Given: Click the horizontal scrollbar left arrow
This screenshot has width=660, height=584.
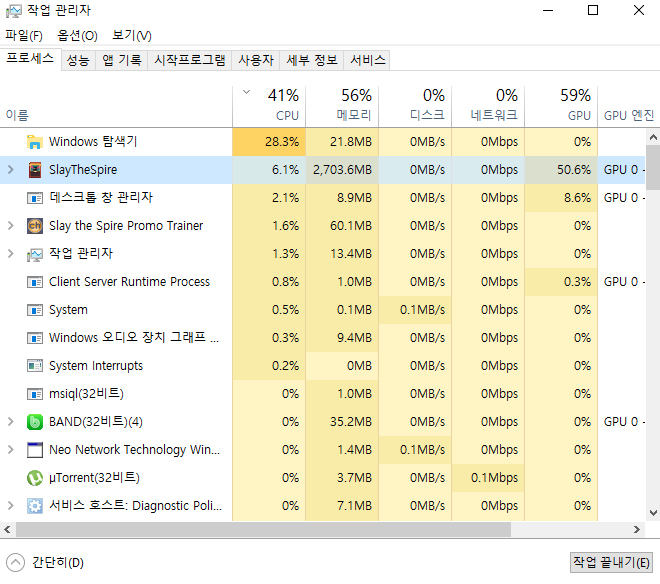Looking at the screenshot, I should [x=7, y=530].
